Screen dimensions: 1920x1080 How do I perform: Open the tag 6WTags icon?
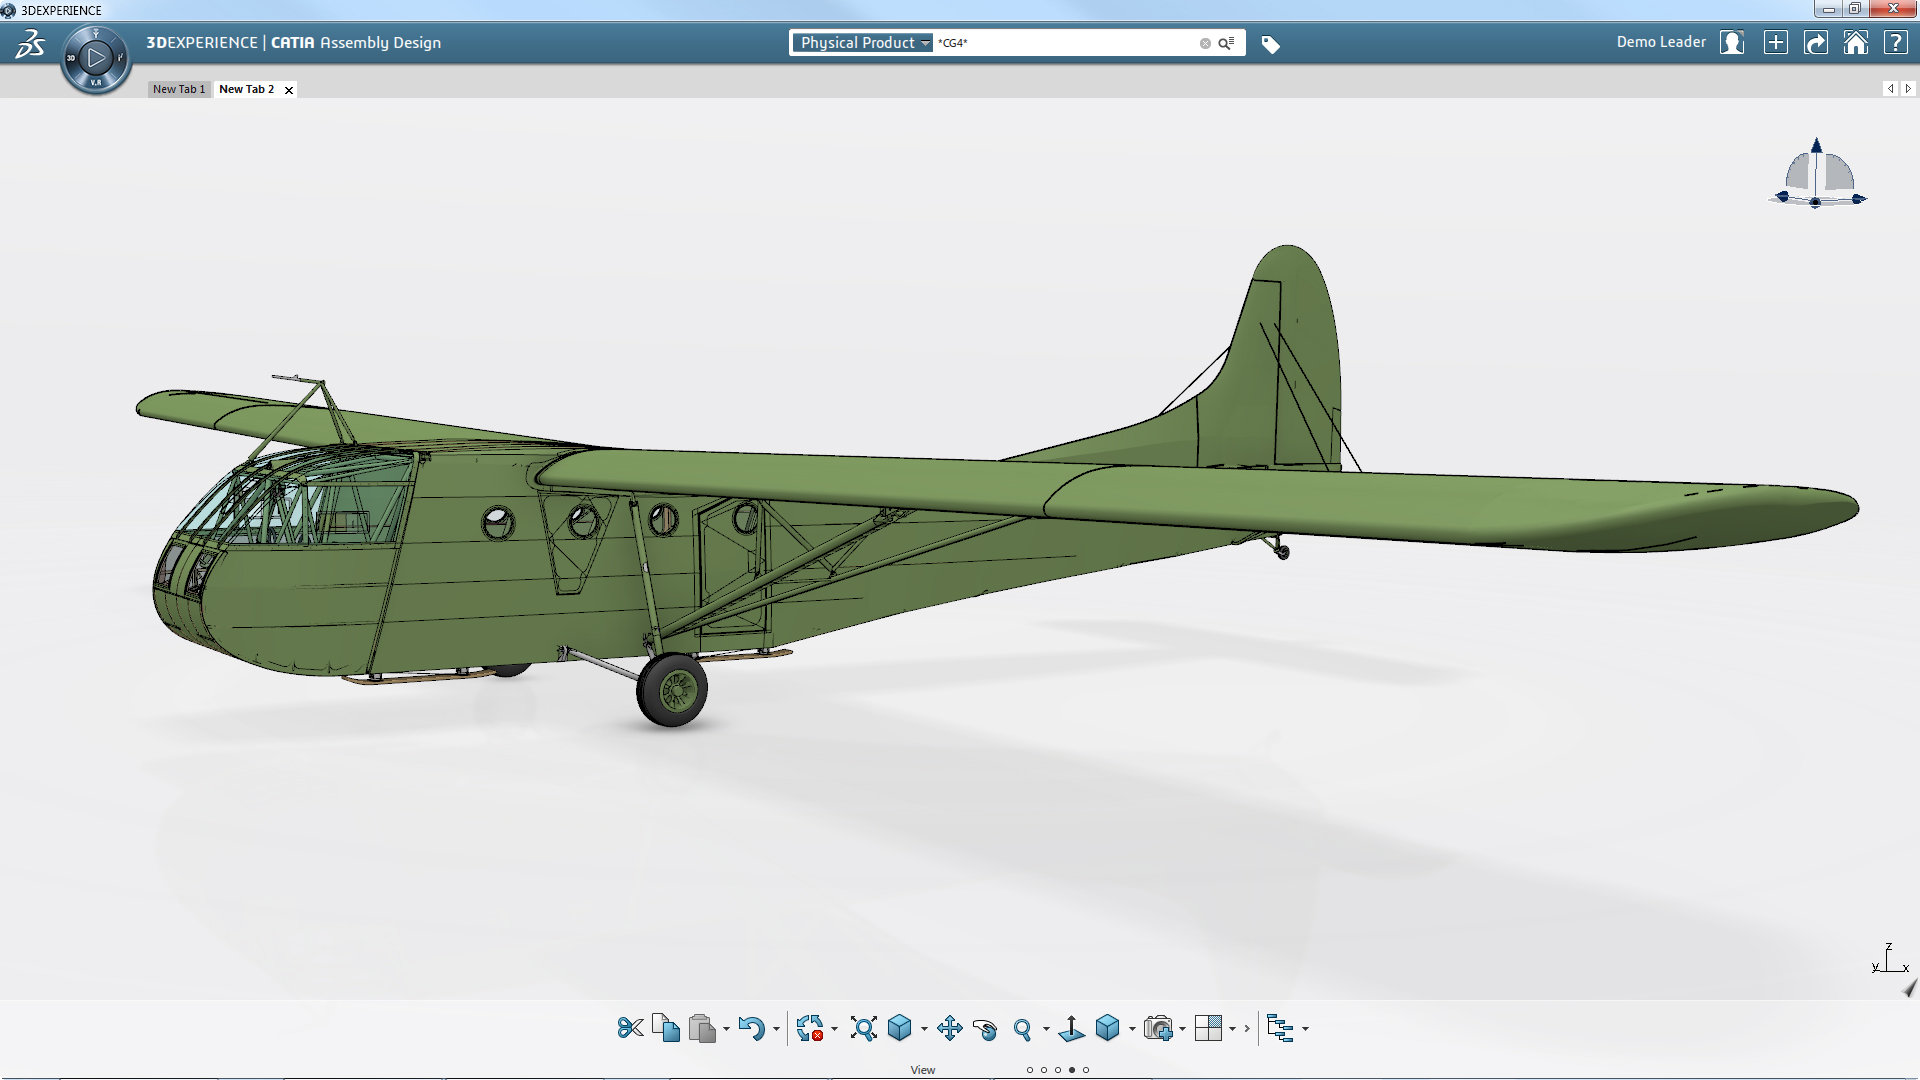click(1270, 44)
